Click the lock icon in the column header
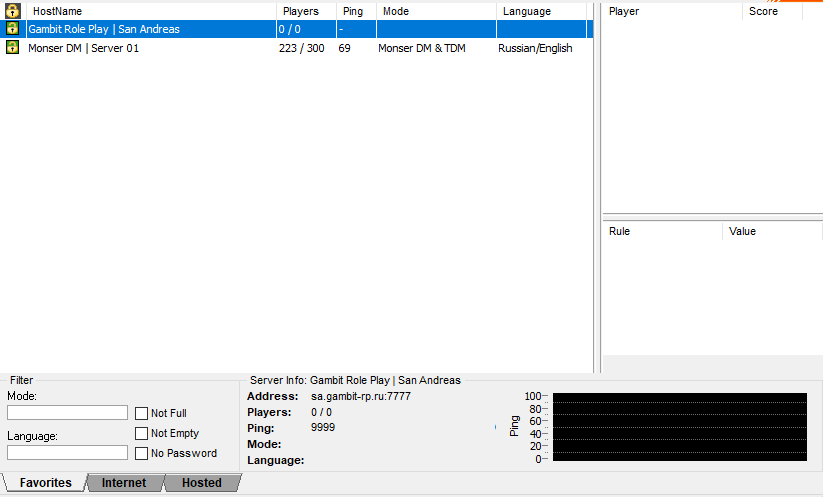This screenshot has width=823, height=497. [x=13, y=11]
